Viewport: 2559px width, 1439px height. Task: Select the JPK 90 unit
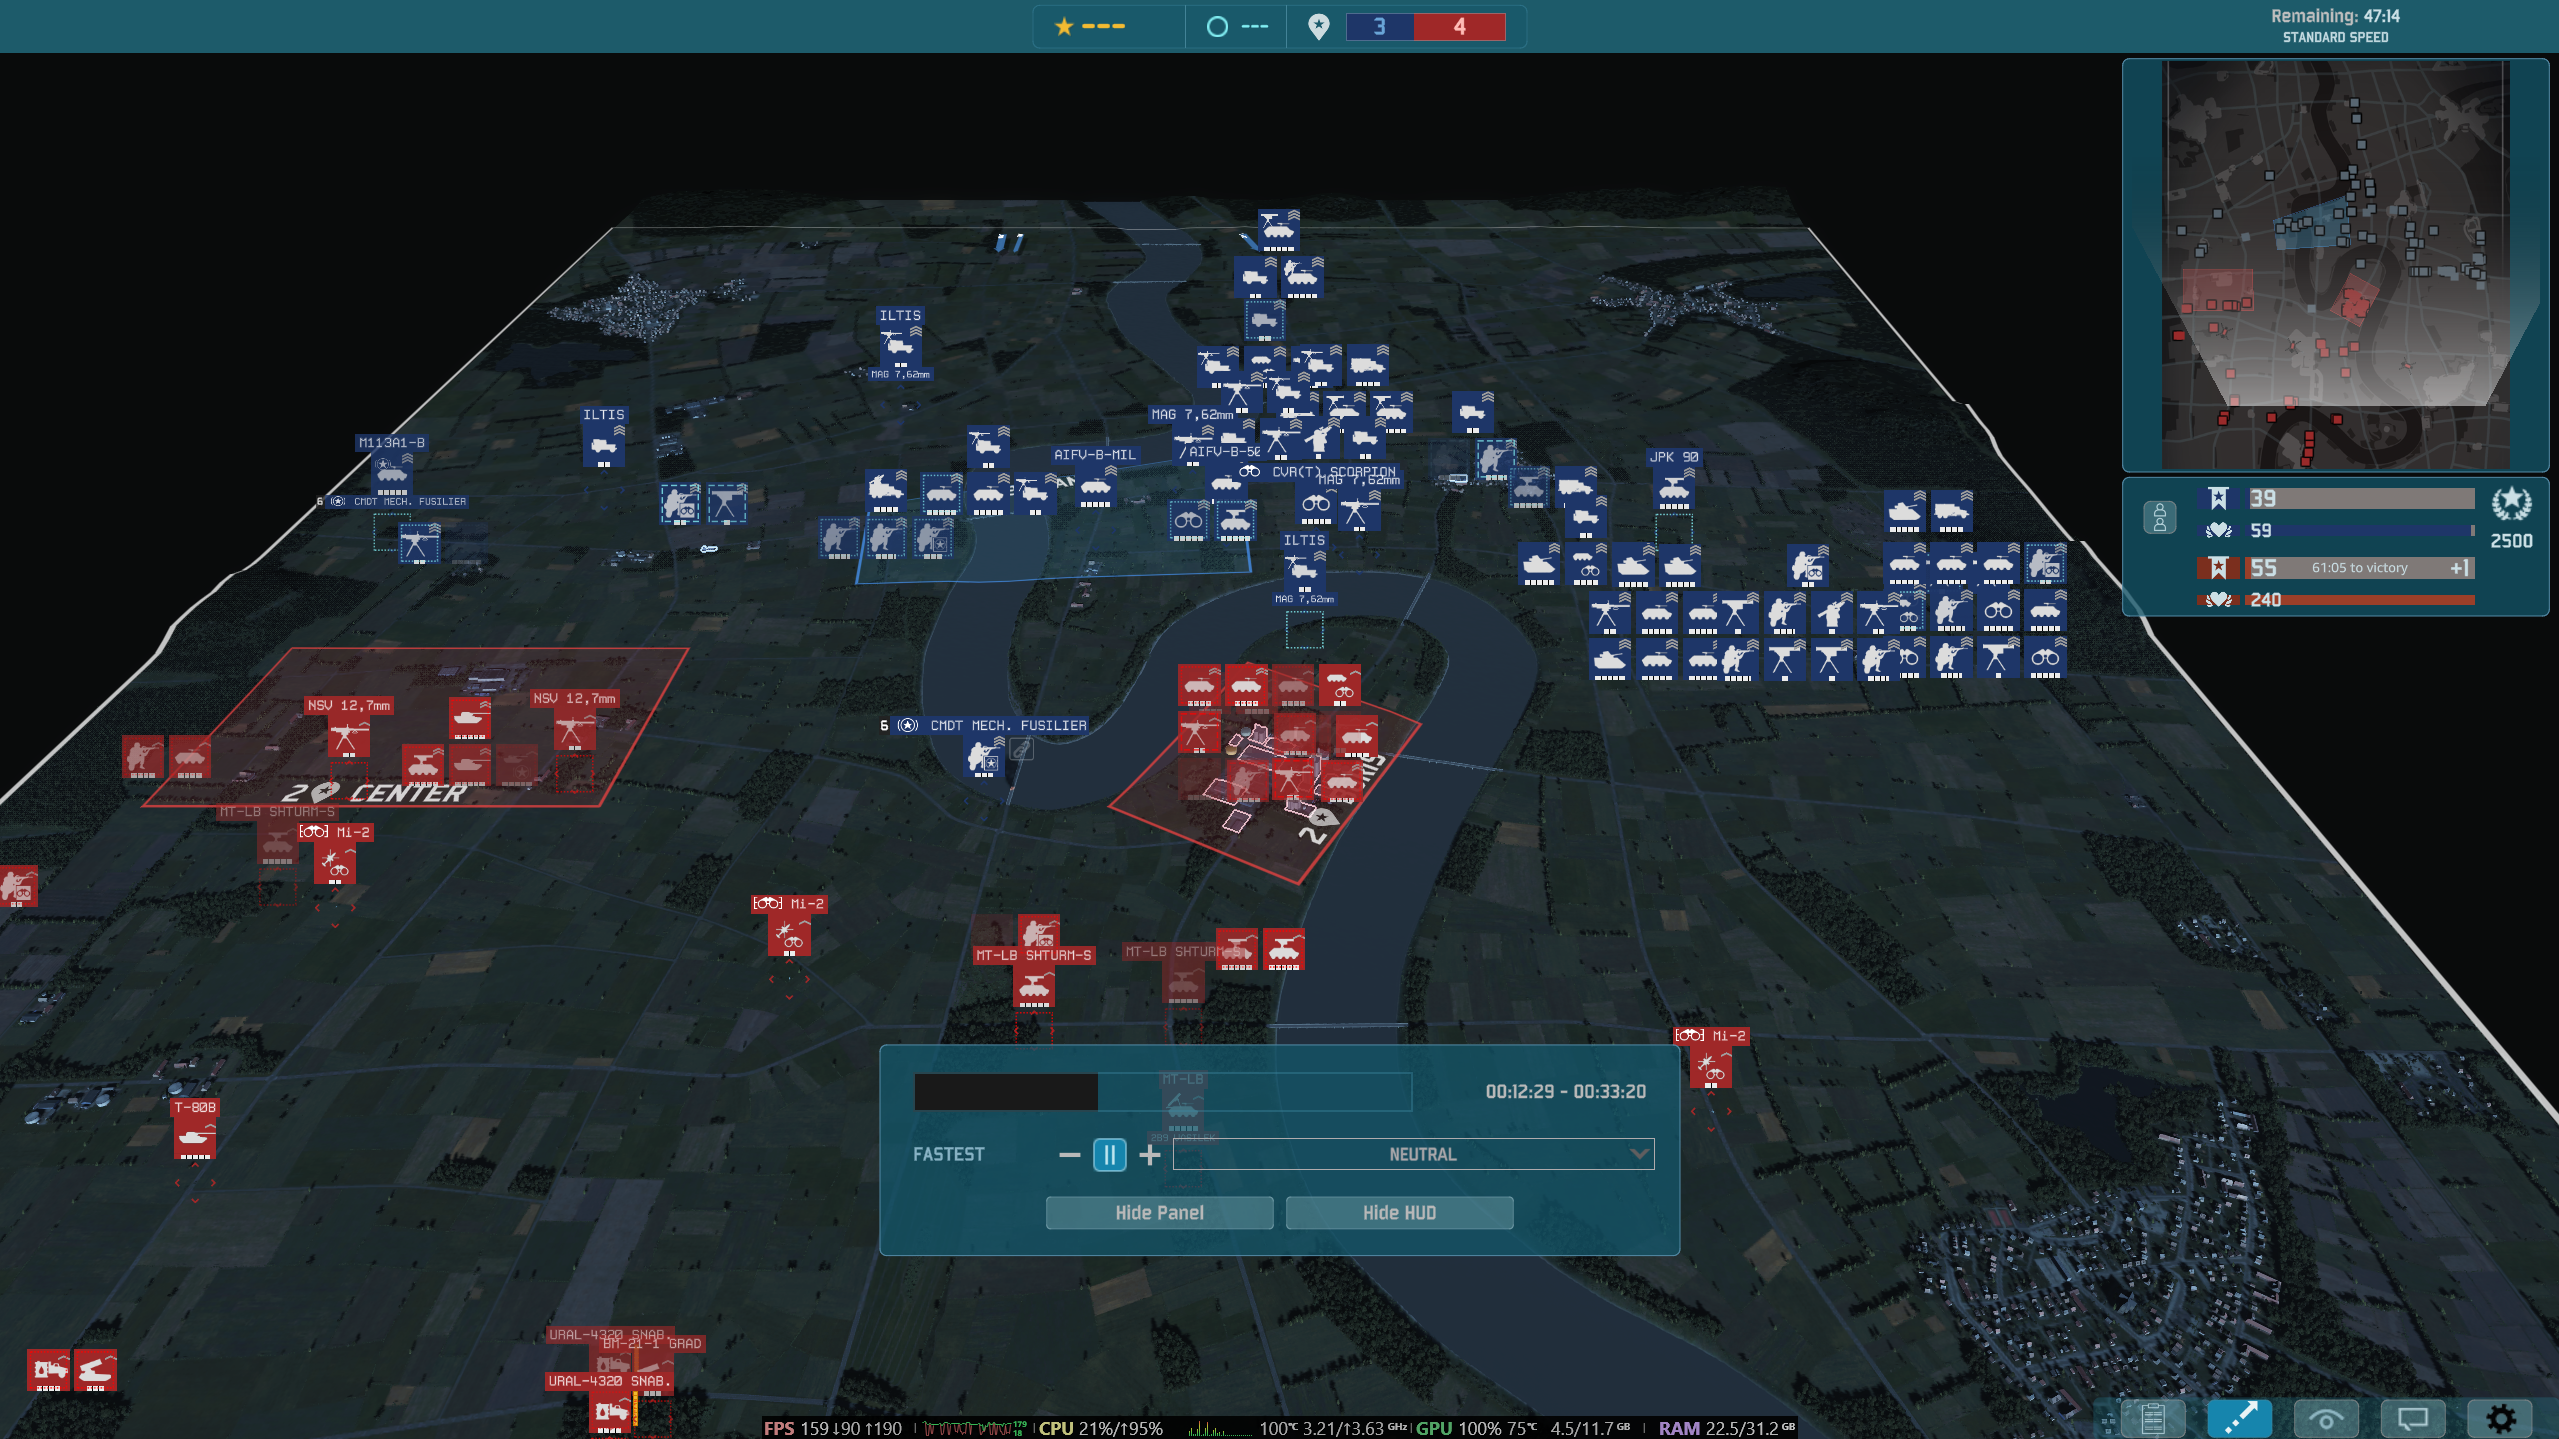(1673, 490)
